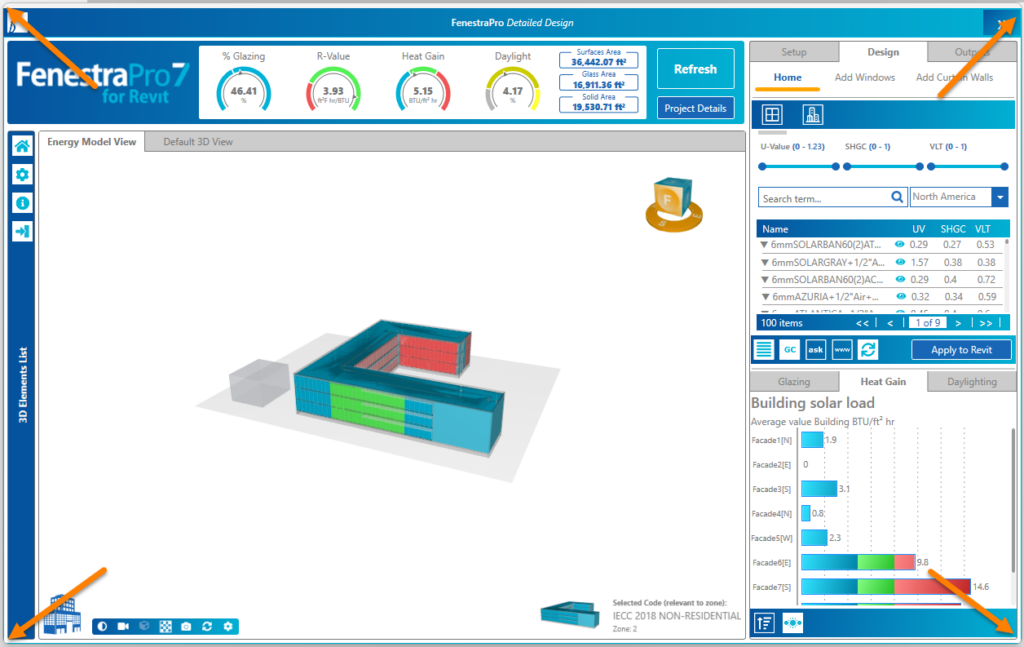1024x647 pixels.
Task: Switch to the Outputs tab
Action: coord(972,52)
